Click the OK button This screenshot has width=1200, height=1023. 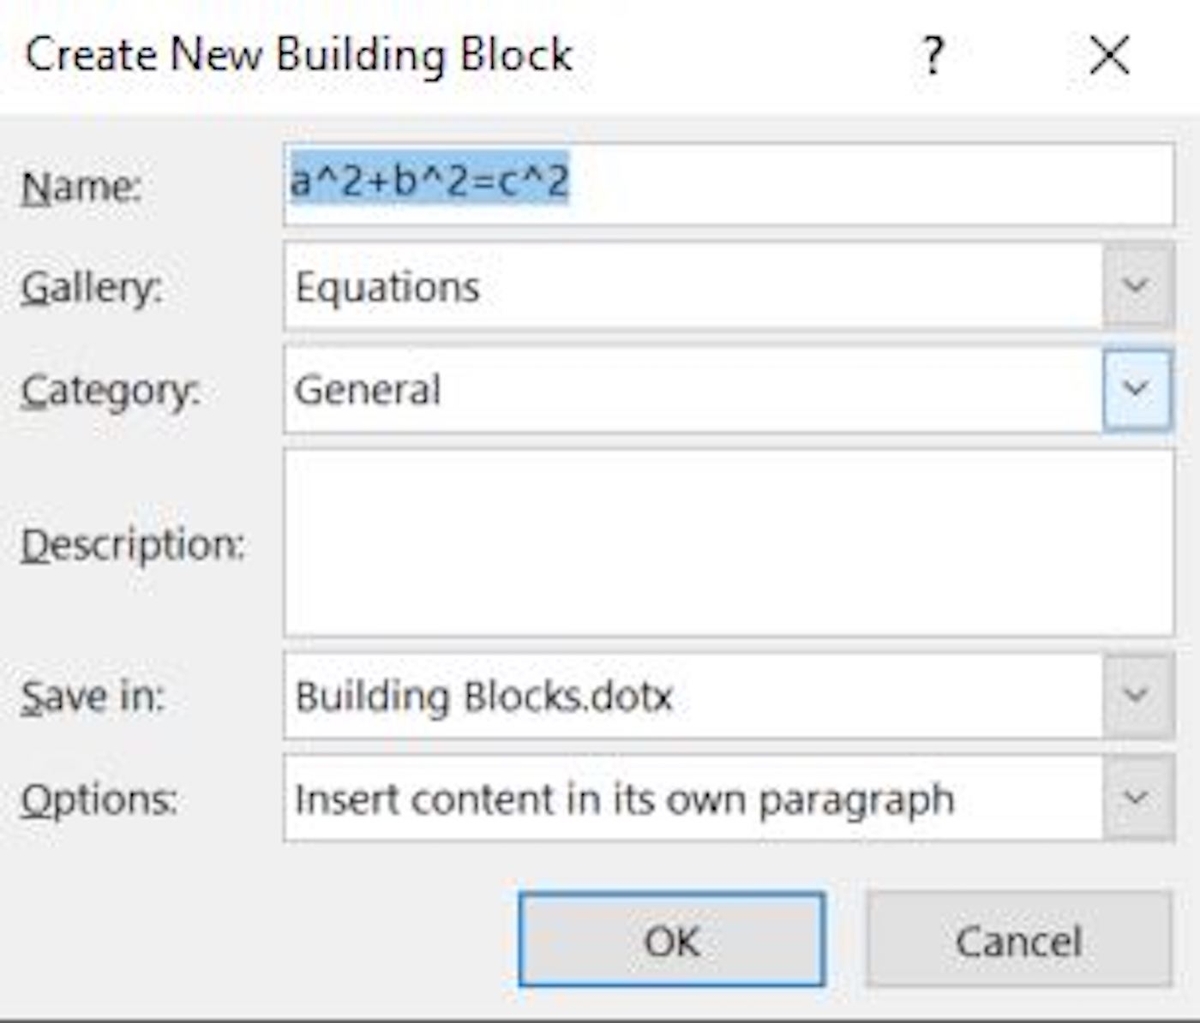click(x=672, y=940)
